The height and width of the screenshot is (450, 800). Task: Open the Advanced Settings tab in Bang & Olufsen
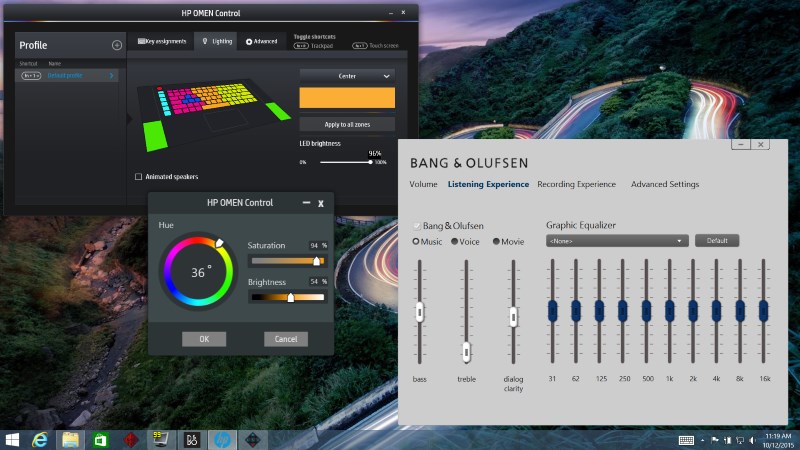click(x=665, y=184)
